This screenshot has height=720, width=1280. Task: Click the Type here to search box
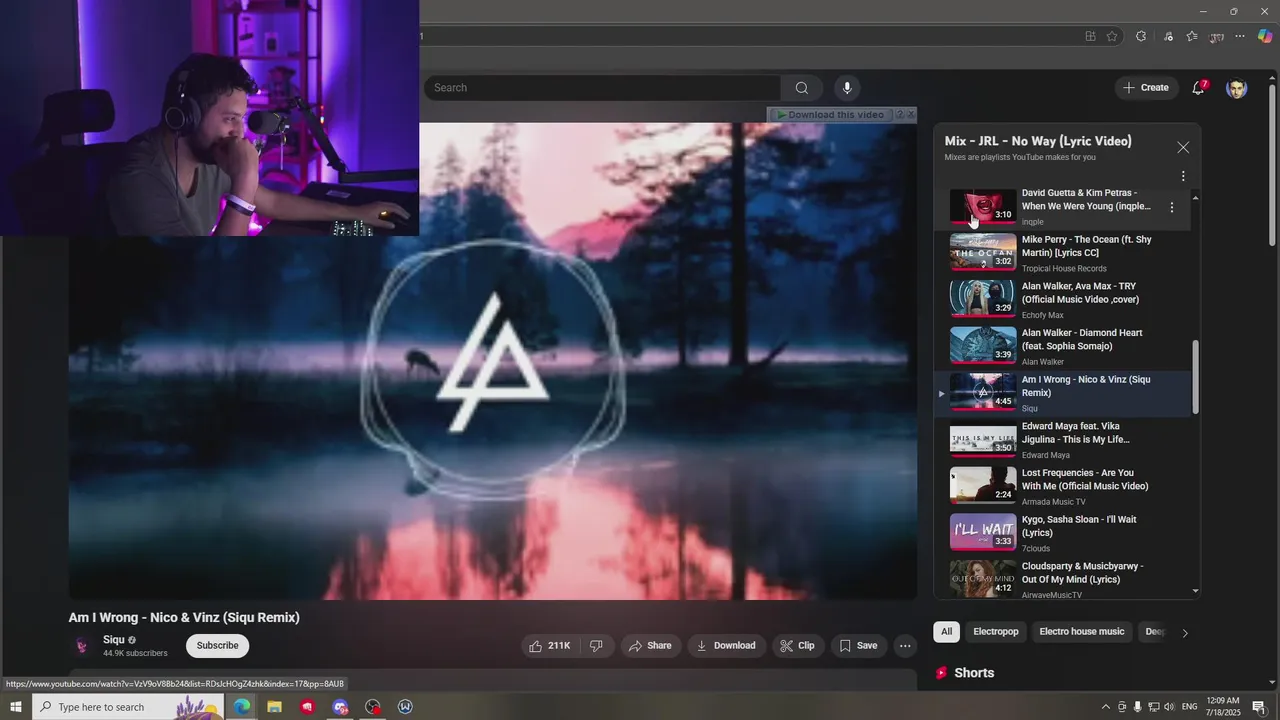tap(128, 707)
